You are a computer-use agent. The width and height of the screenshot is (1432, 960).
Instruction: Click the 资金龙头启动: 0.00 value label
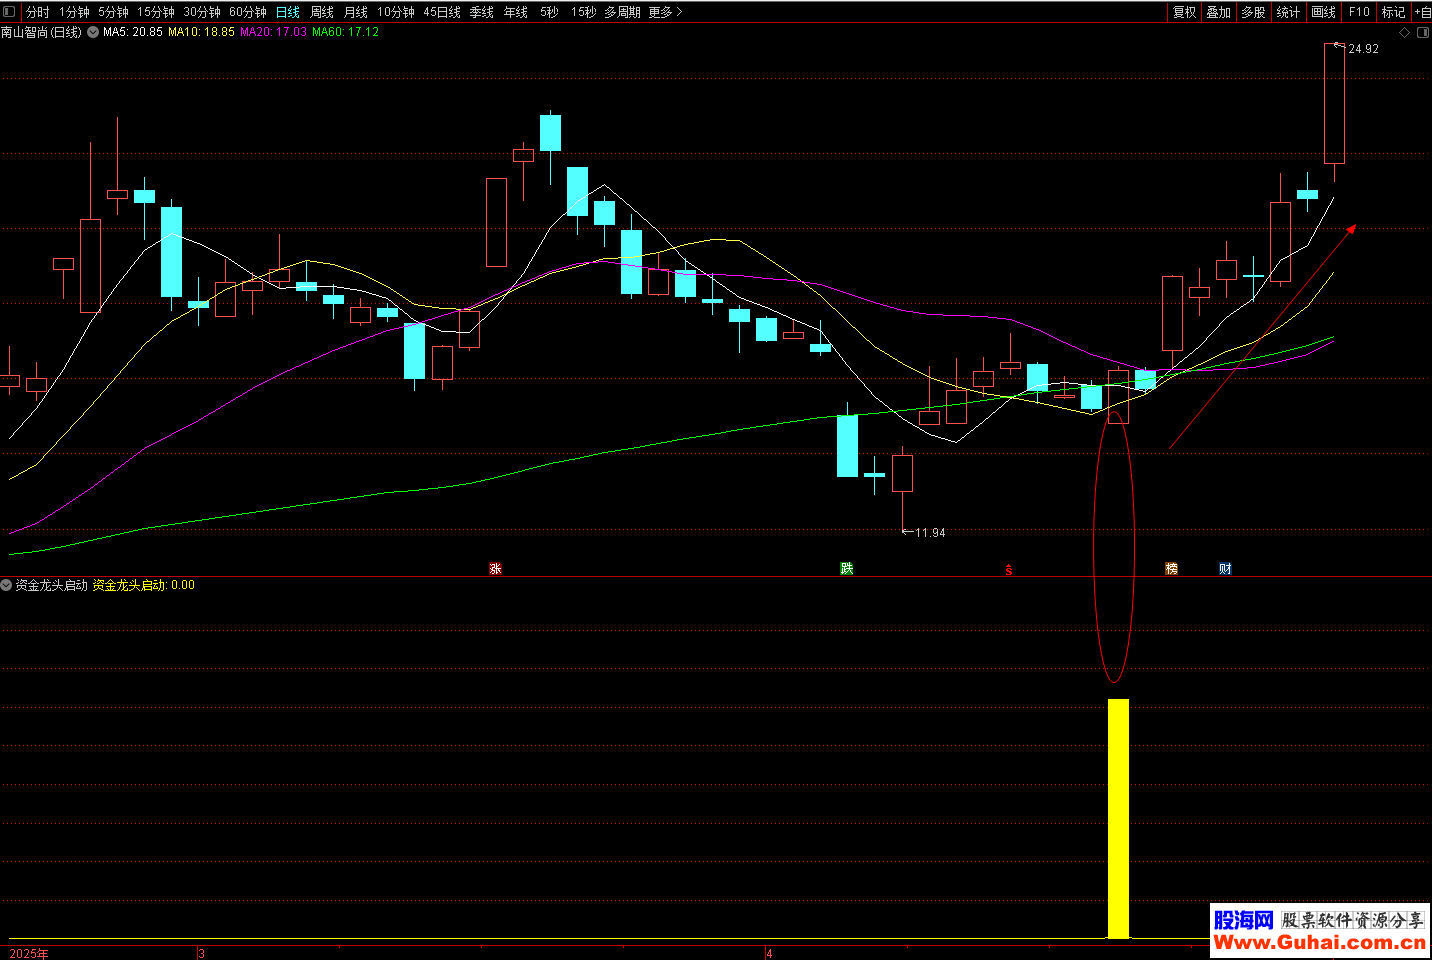(144, 585)
